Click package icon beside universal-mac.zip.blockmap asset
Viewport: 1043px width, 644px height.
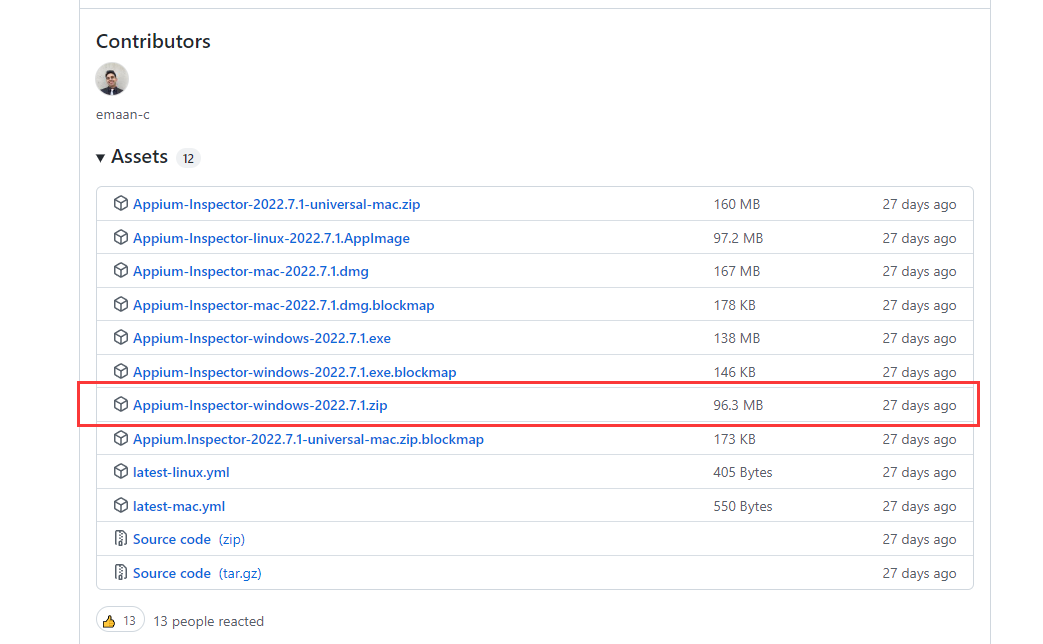click(120, 438)
